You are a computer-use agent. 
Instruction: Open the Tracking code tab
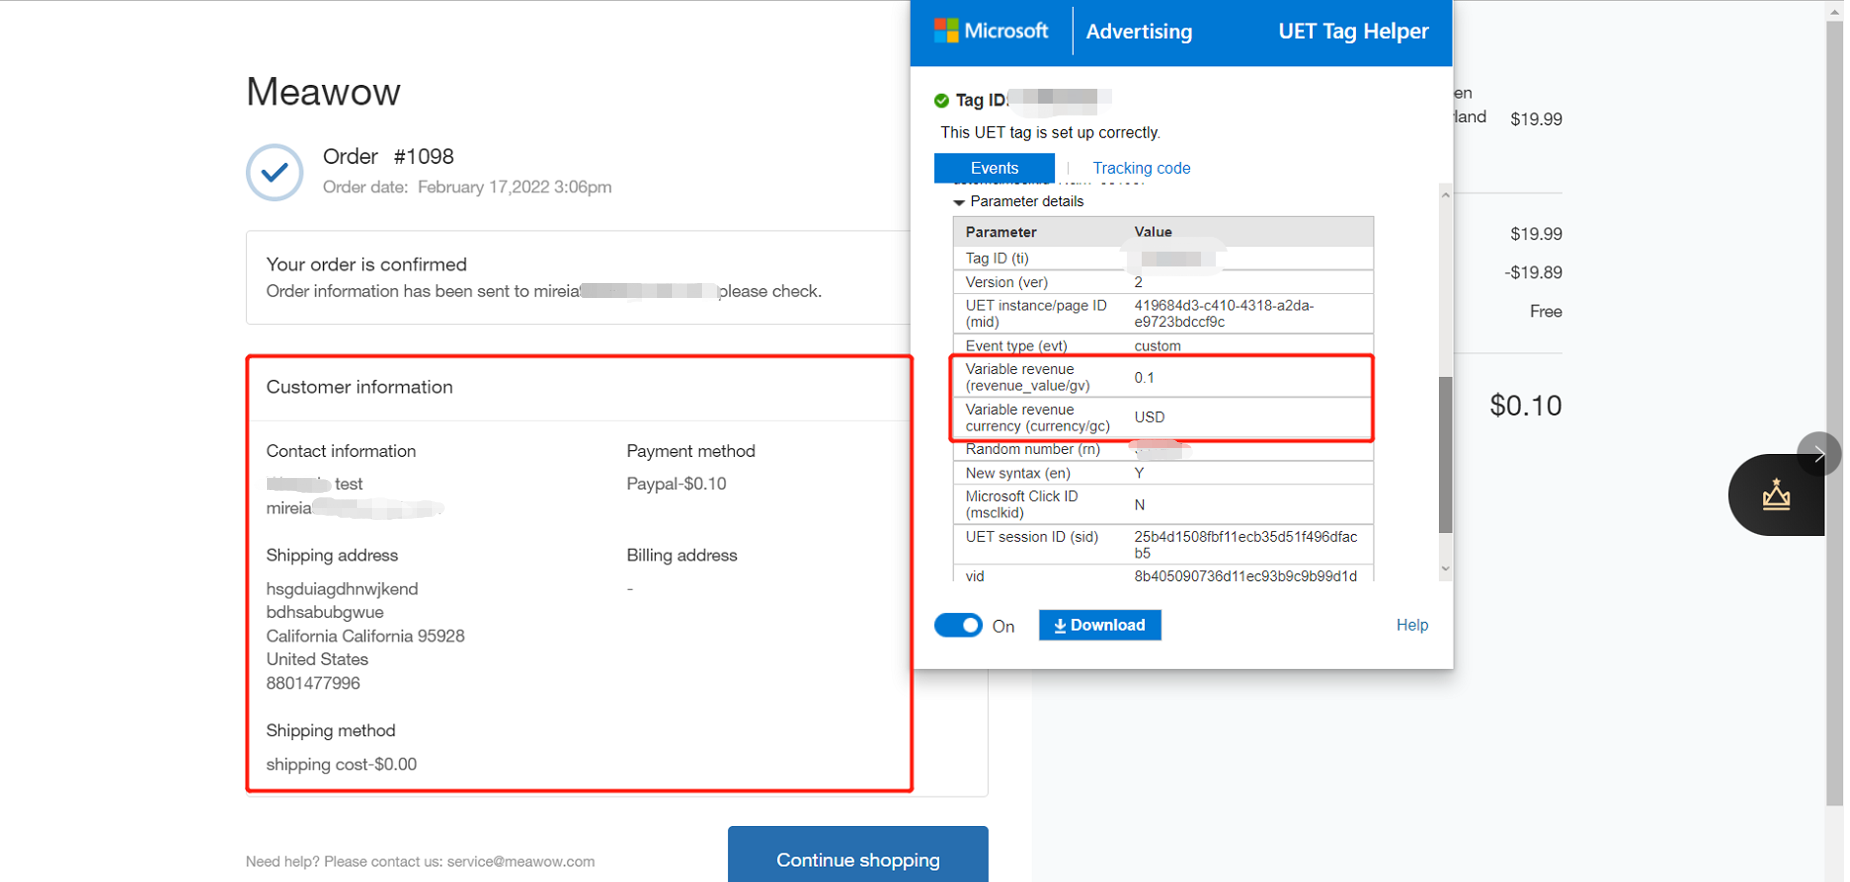[1141, 168]
